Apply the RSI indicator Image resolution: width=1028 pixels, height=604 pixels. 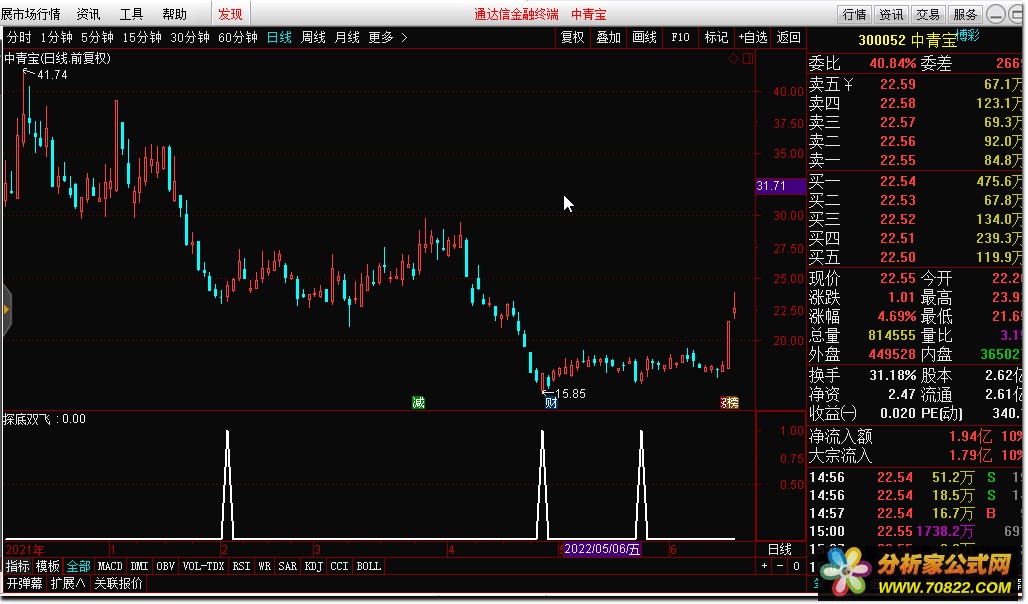point(241,566)
